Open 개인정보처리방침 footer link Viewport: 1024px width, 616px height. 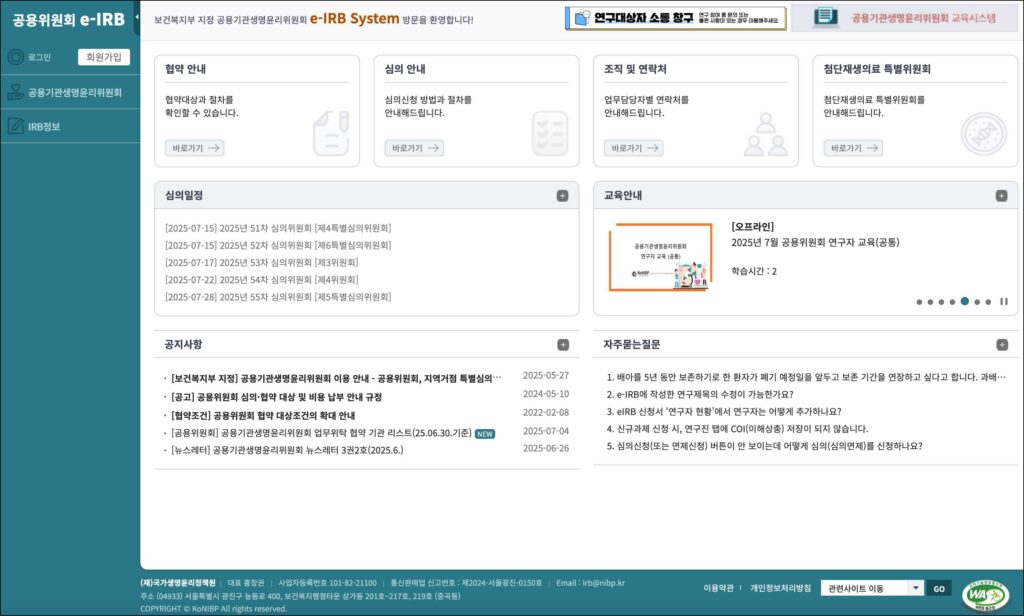click(x=780, y=588)
